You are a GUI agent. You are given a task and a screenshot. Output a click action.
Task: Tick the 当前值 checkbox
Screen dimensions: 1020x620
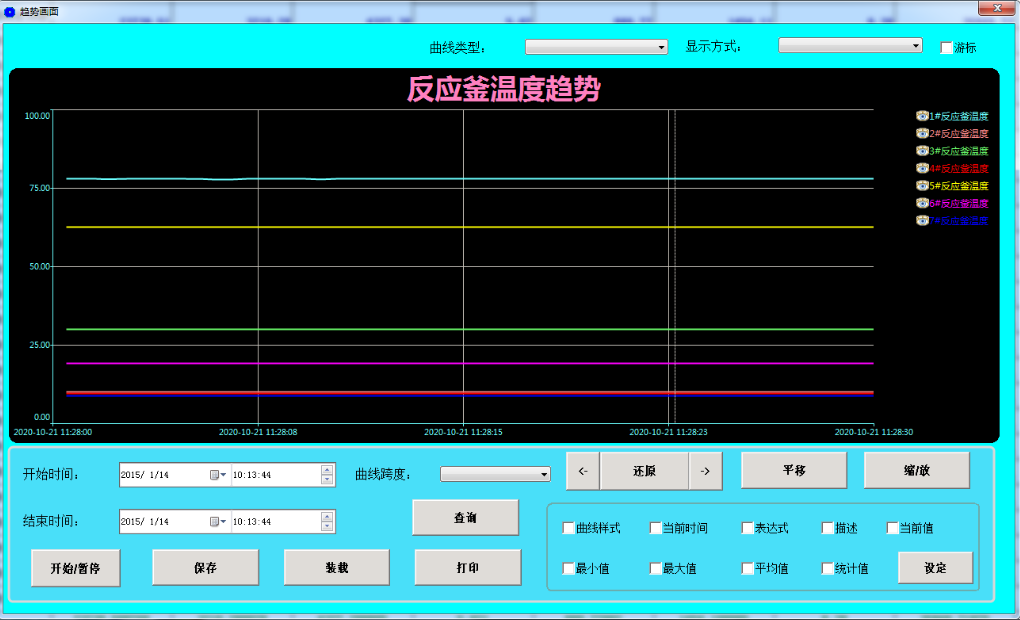[x=892, y=528]
